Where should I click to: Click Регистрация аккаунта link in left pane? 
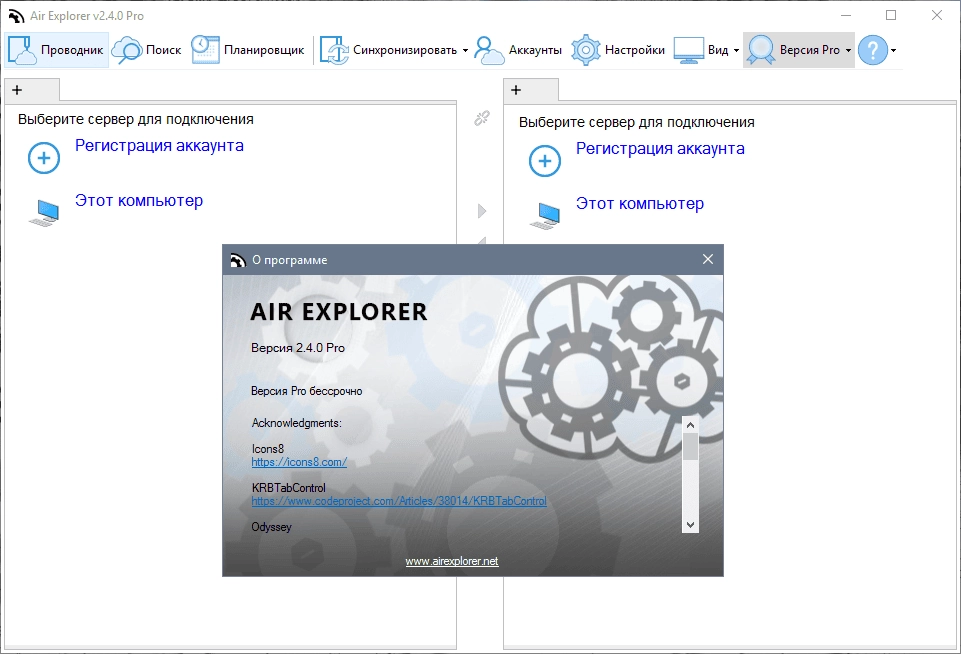[x=159, y=146]
